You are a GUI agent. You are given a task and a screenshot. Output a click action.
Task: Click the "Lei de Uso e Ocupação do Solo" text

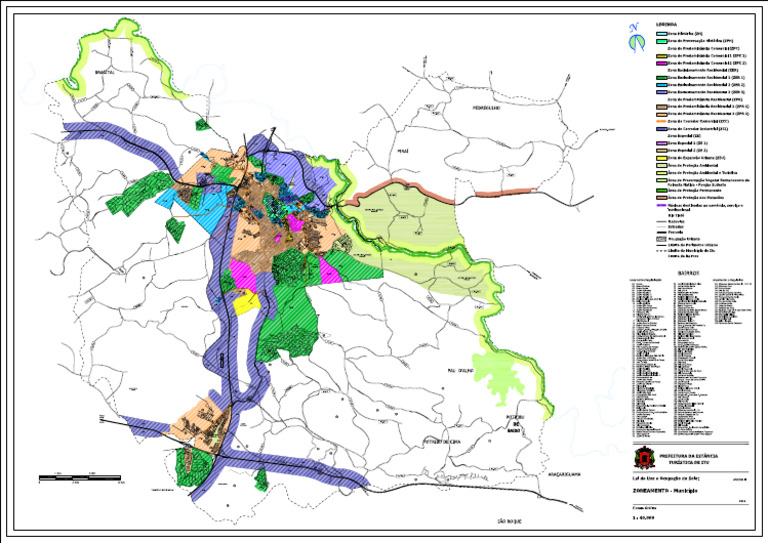coord(666,478)
